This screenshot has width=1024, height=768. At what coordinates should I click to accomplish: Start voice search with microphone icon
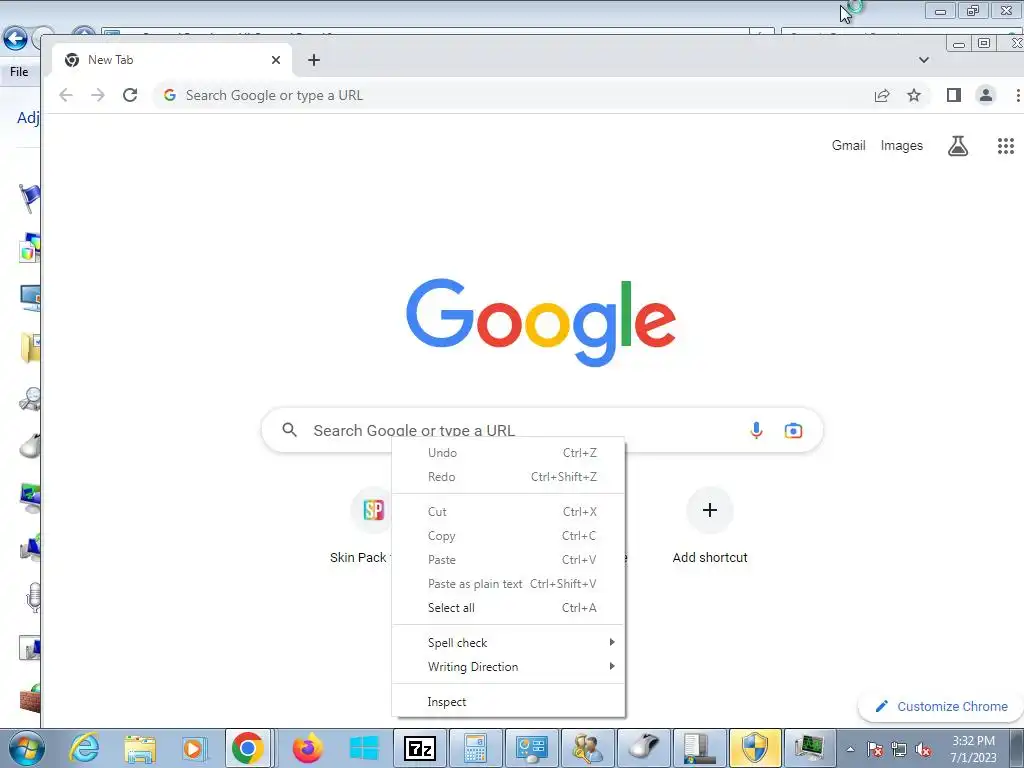point(756,430)
